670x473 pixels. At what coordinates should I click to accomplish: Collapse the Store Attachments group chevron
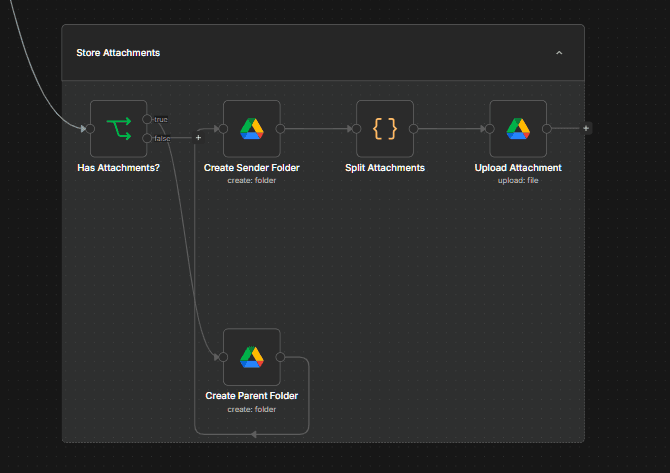(x=559, y=53)
